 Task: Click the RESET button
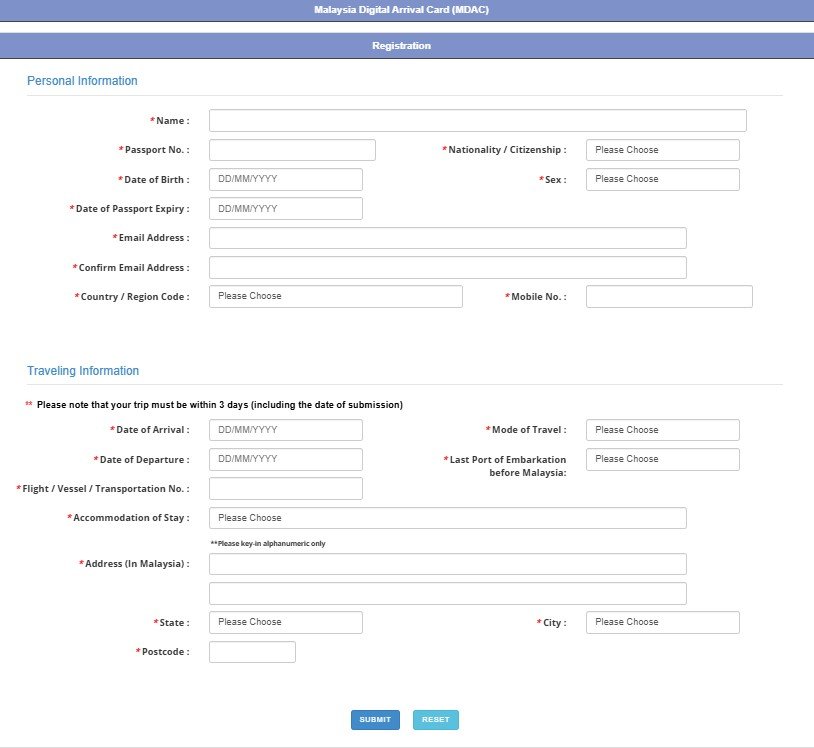coord(435,719)
